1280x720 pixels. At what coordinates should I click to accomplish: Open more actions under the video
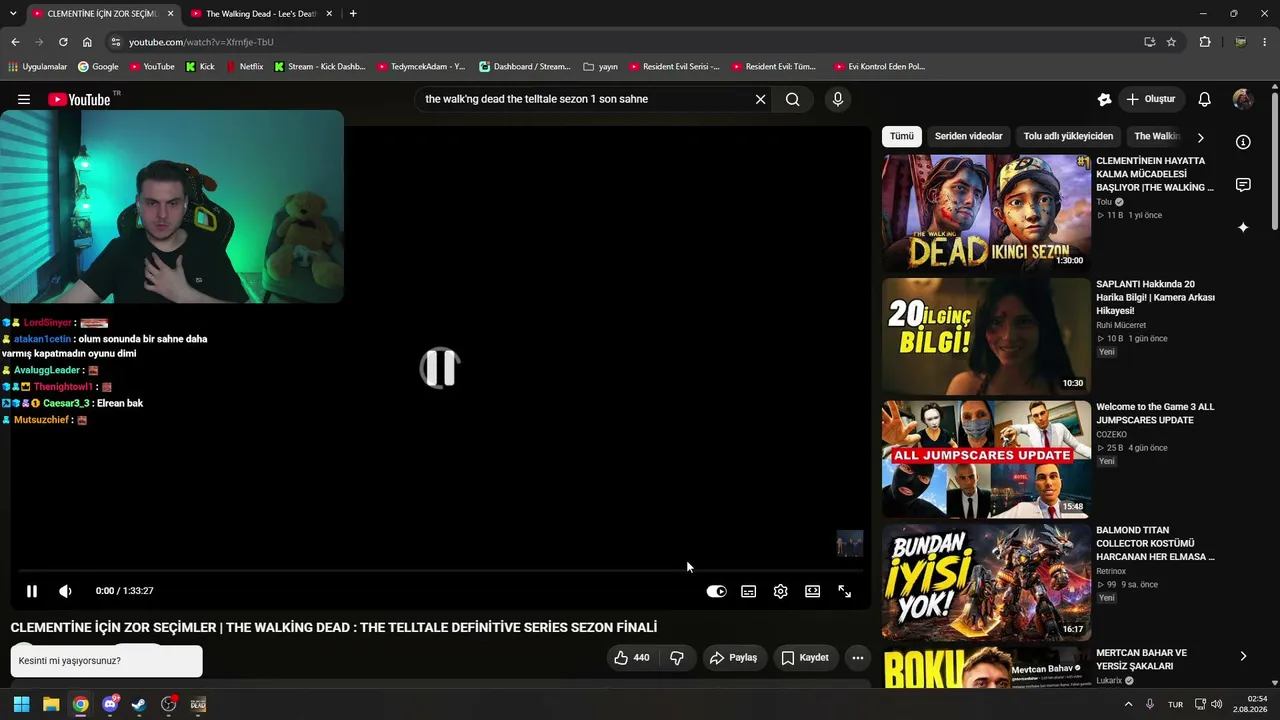click(857, 658)
